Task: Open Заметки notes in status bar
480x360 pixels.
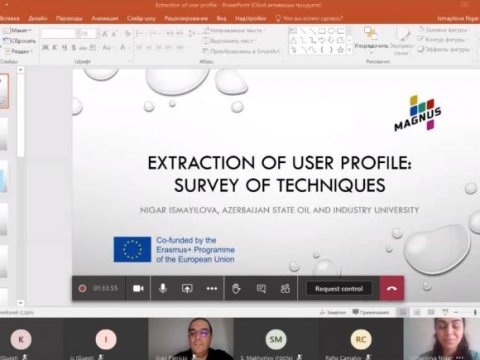Action: pos(332,312)
